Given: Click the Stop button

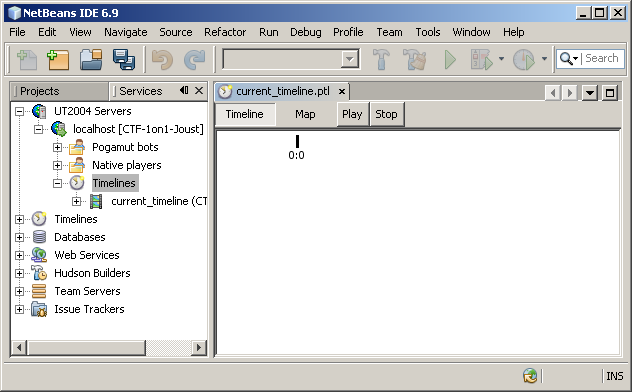Looking at the screenshot, I should pyautogui.click(x=387, y=114).
